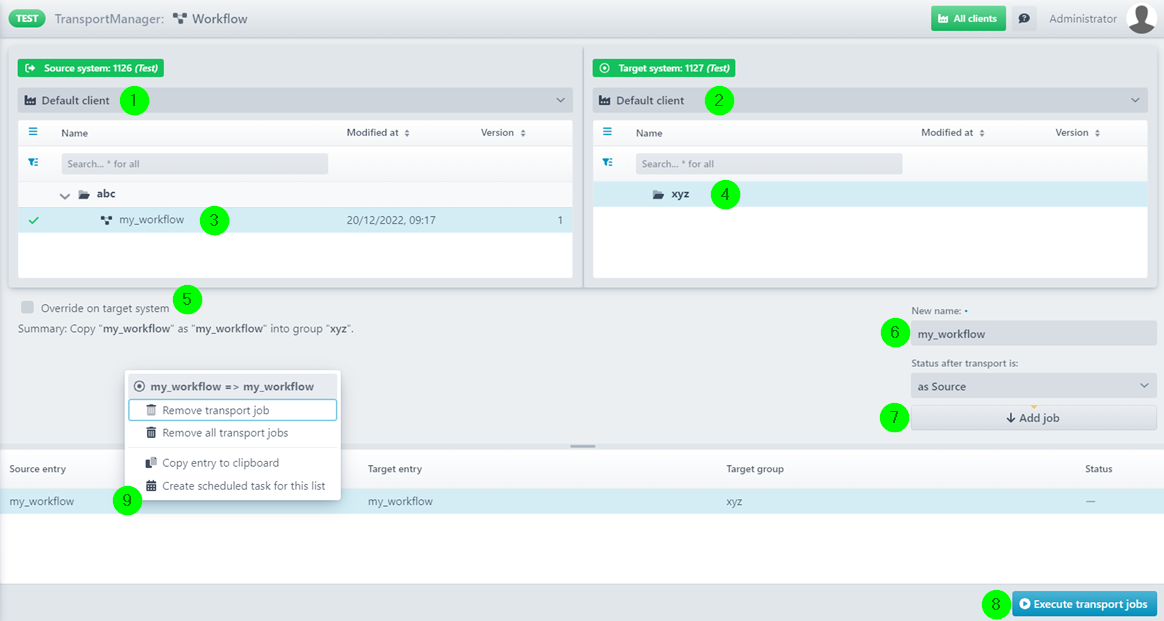Enable Override on target system checkbox

click(x=27, y=308)
